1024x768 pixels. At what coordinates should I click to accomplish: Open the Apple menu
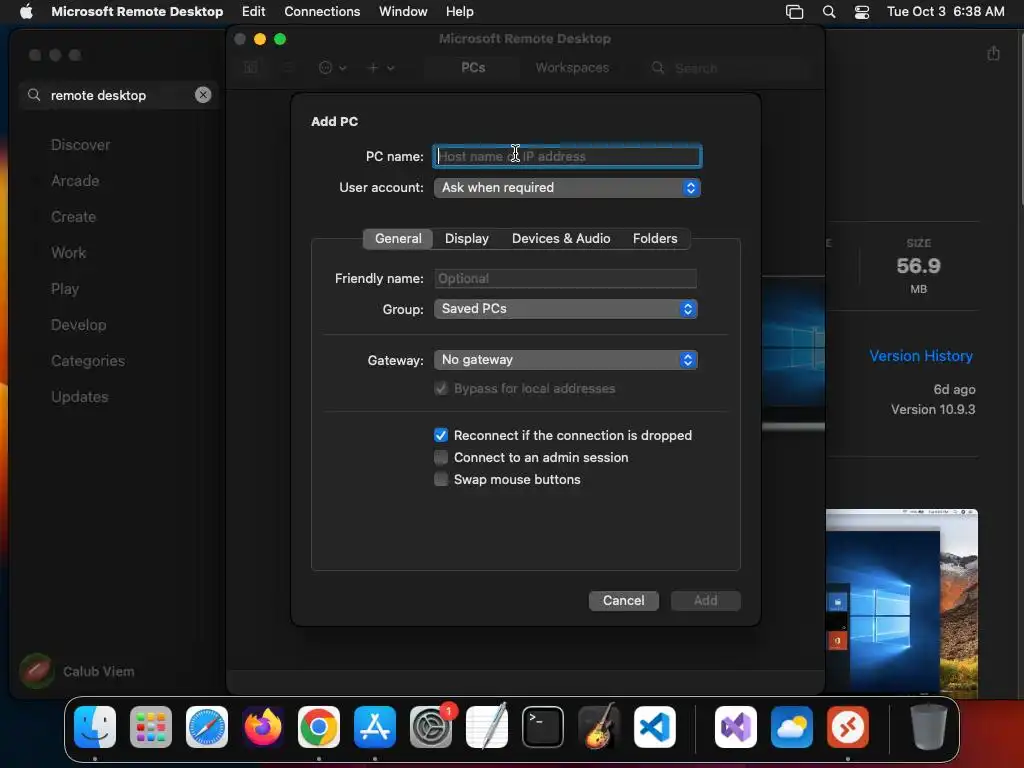26,11
